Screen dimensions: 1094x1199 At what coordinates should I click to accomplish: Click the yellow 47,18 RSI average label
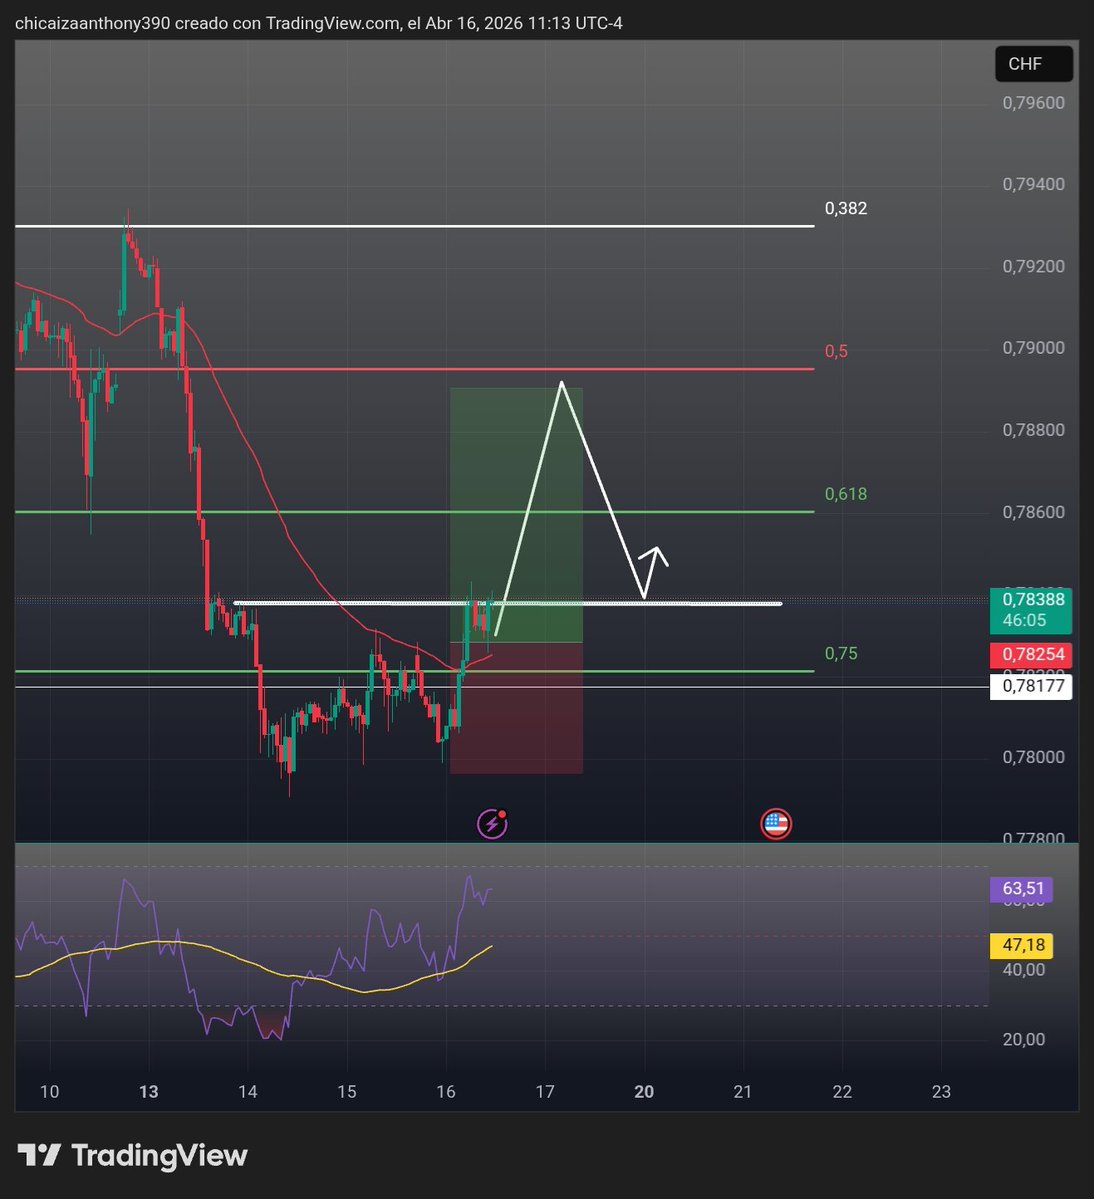[1022, 944]
